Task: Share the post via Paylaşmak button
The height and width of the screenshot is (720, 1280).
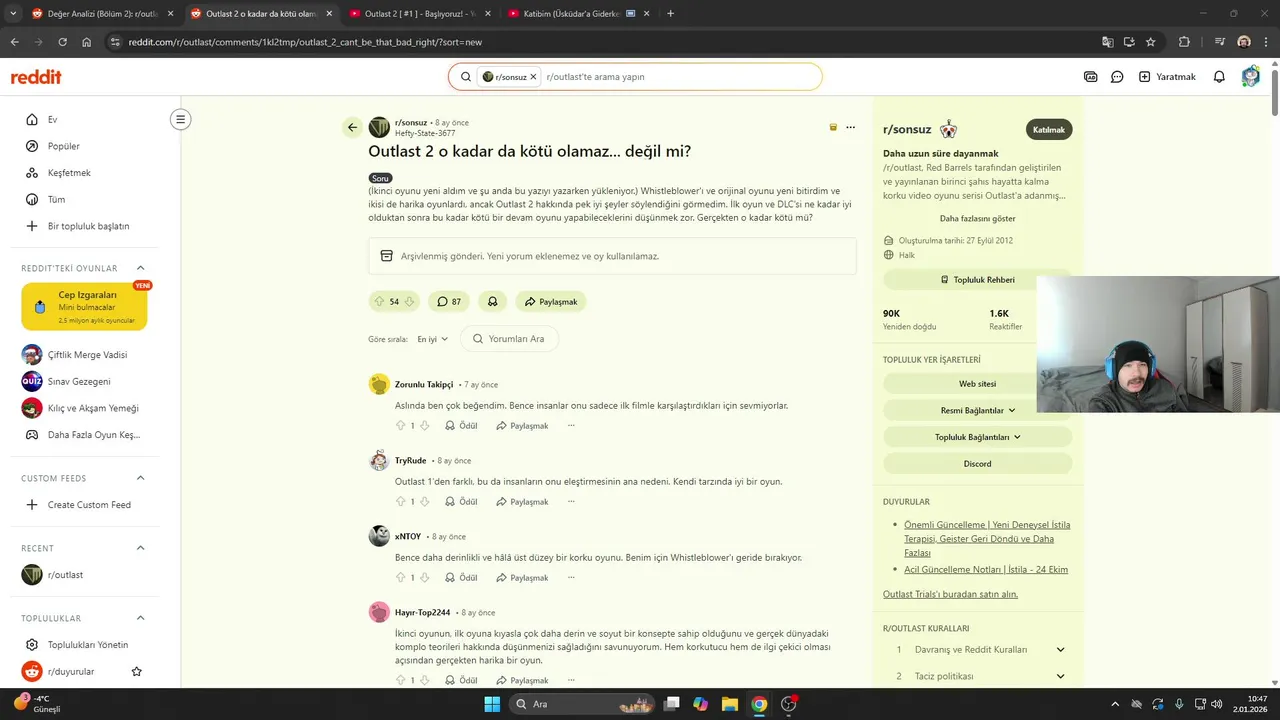Action: click(551, 301)
